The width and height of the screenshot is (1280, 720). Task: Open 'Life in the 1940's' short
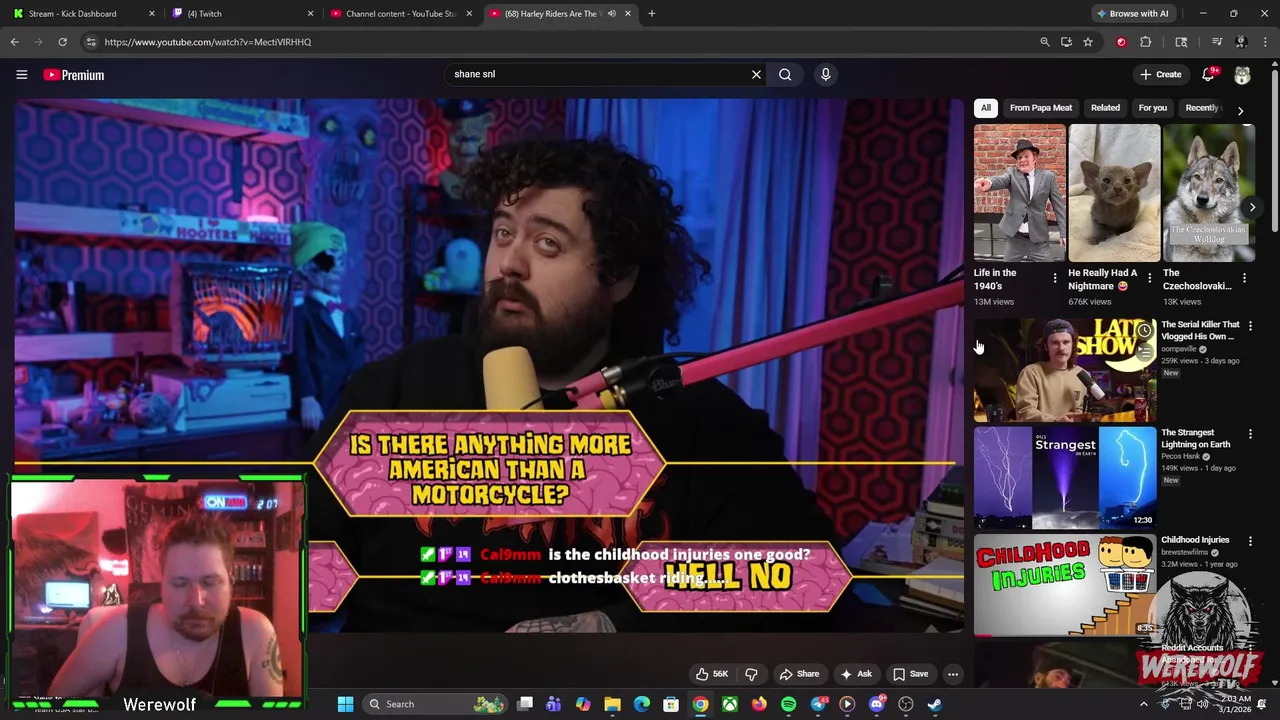click(1019, 193)
